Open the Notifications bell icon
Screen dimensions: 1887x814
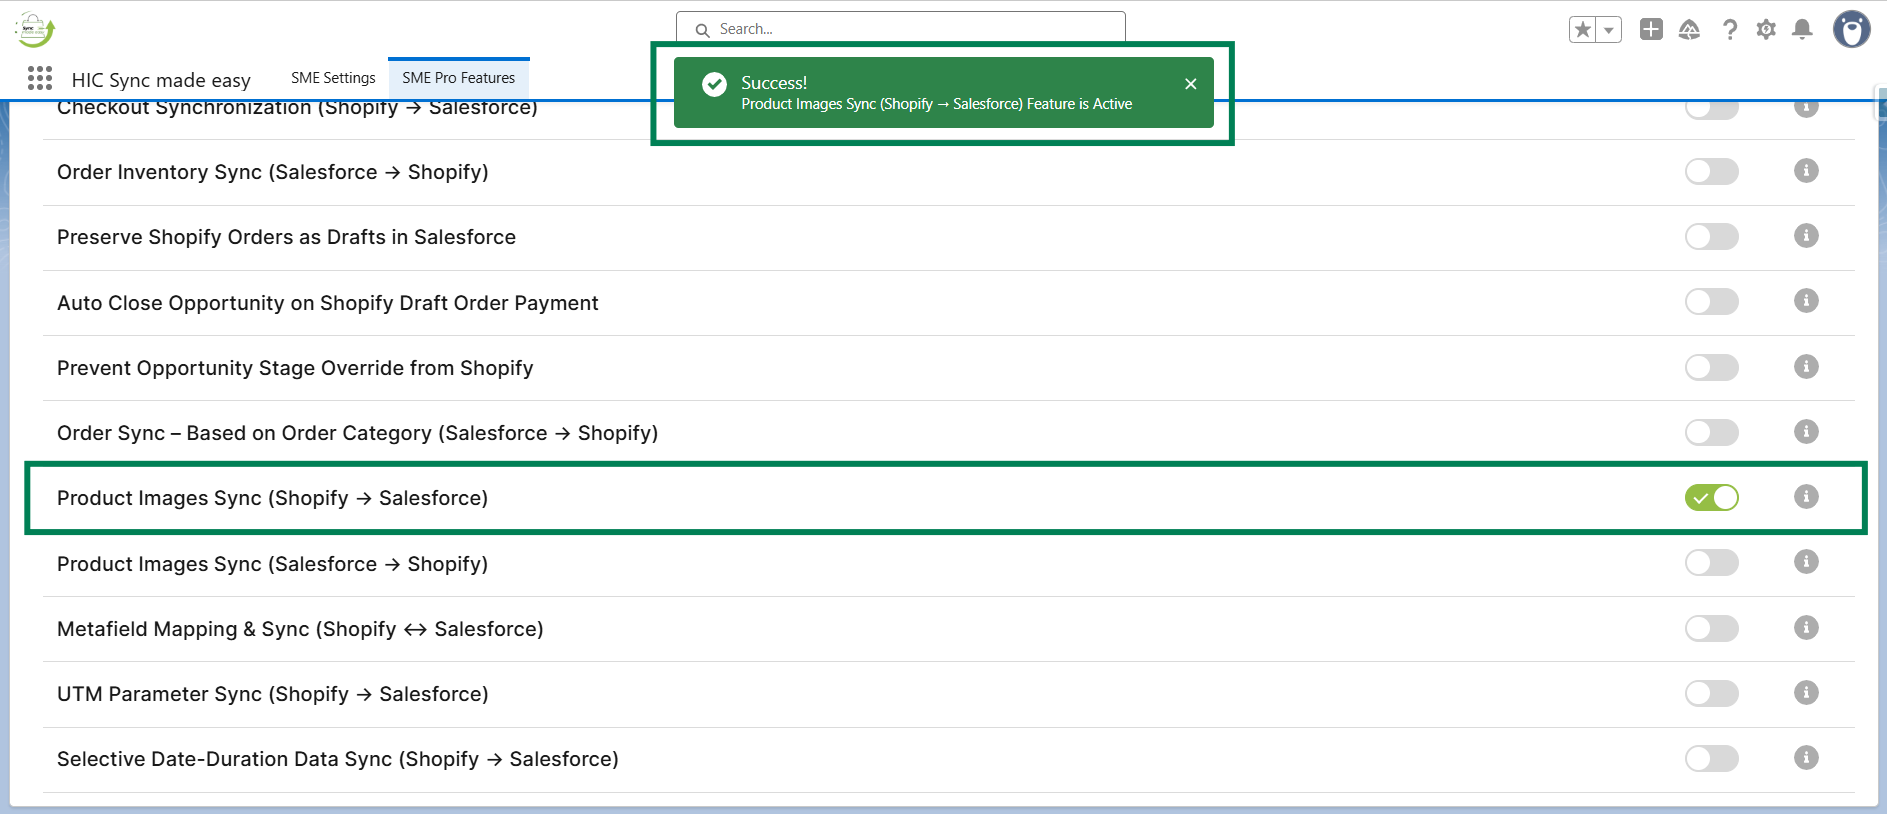[1802, 29]
